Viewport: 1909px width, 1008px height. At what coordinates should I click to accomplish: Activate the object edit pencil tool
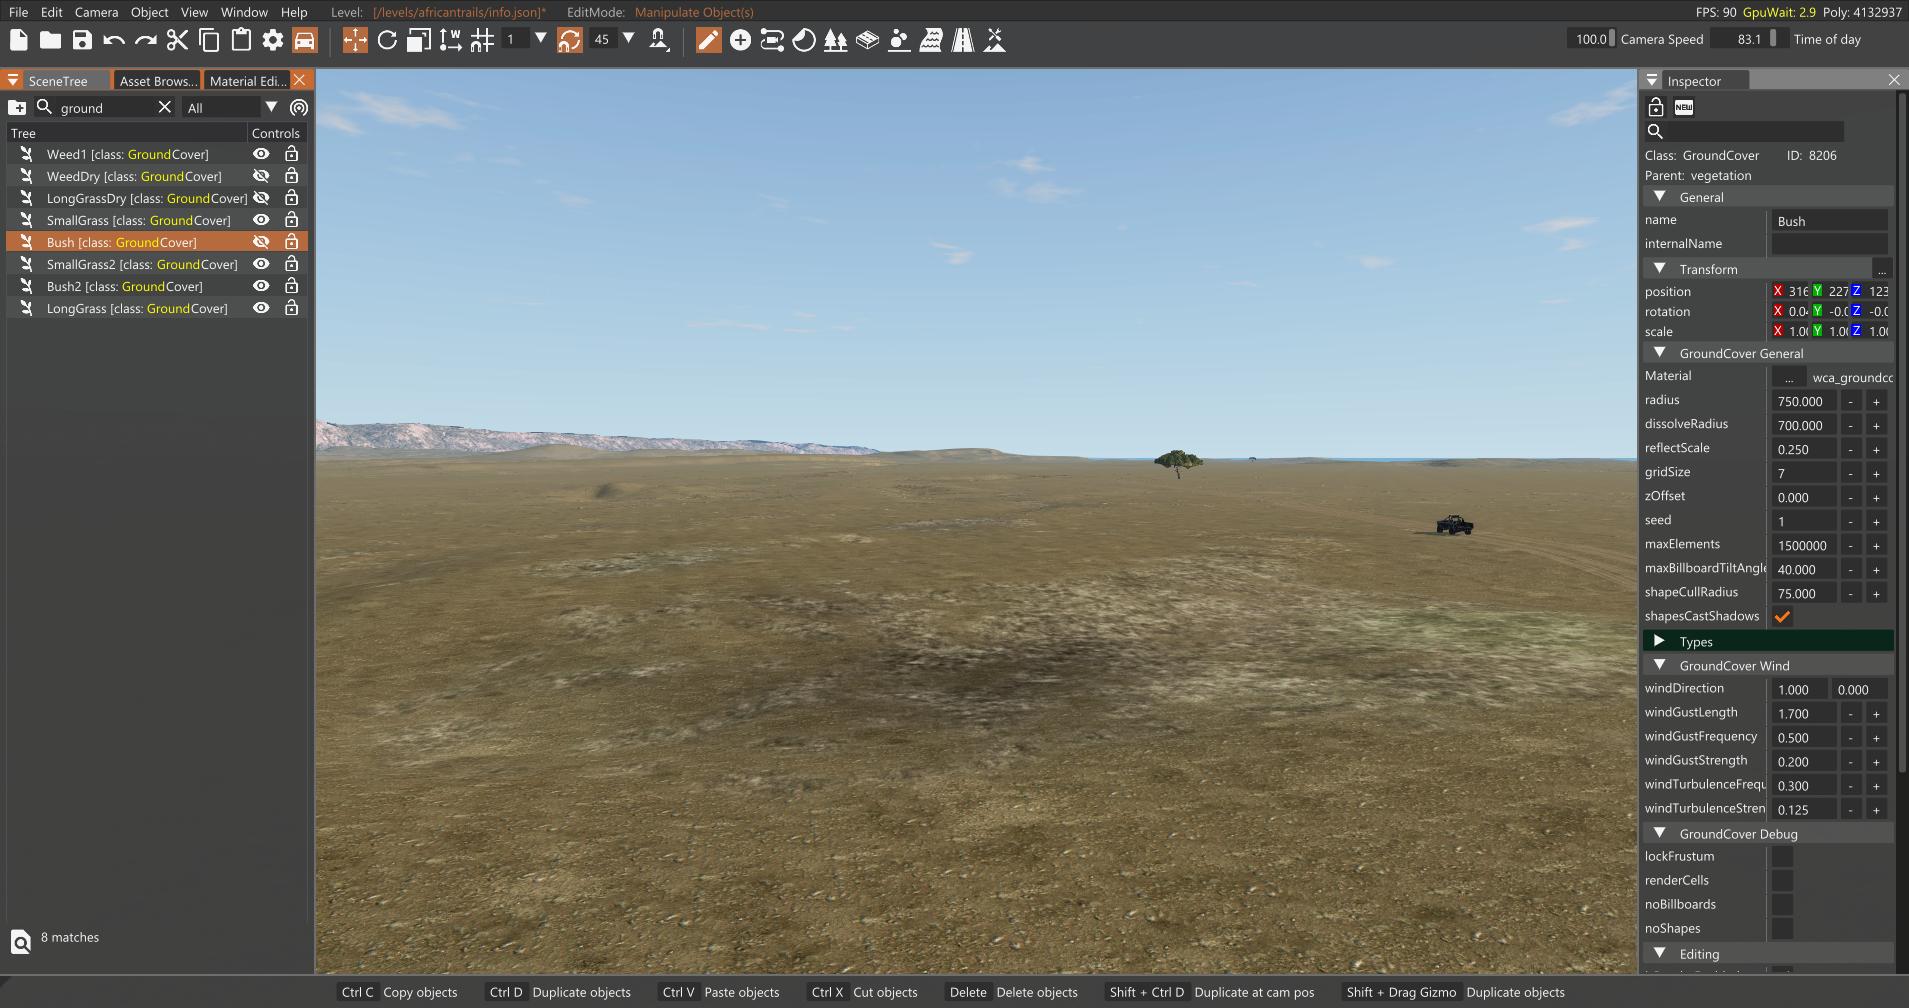click(x=708, y=40)
